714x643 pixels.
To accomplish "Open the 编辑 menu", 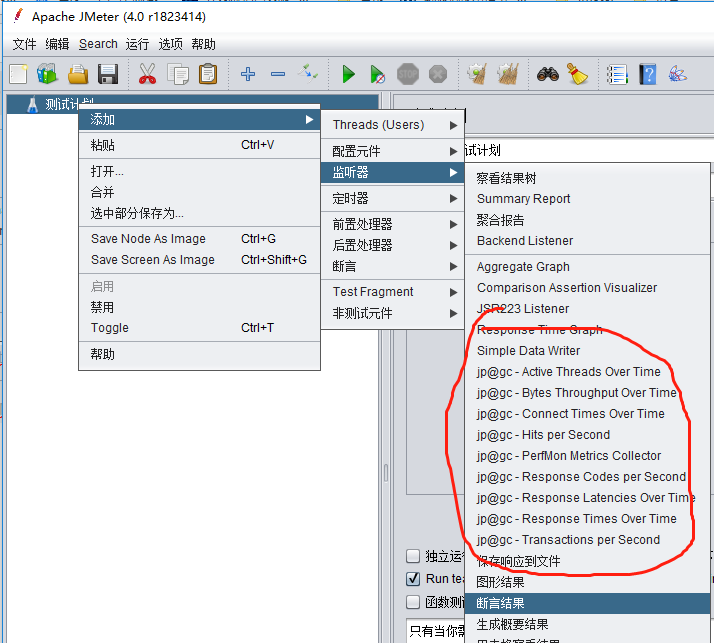I will (x=57, y=44).
